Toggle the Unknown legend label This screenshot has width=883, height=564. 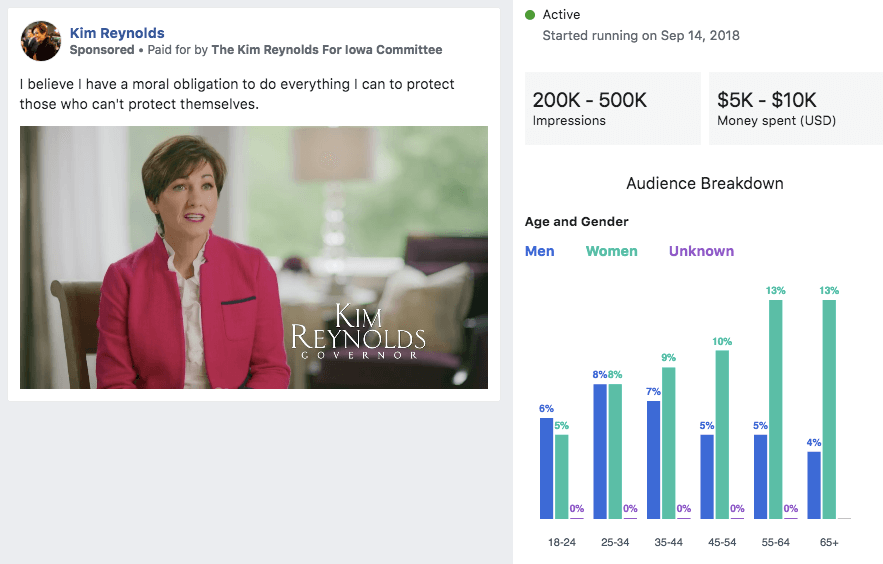[x=701, y=251]
